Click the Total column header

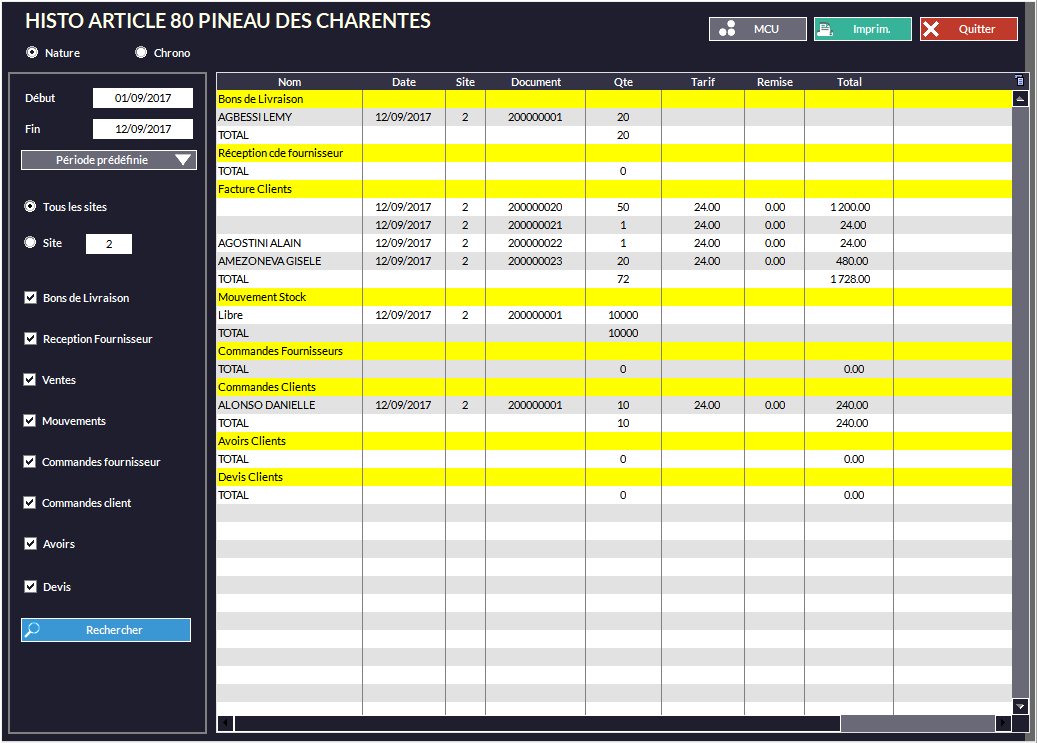849,82
